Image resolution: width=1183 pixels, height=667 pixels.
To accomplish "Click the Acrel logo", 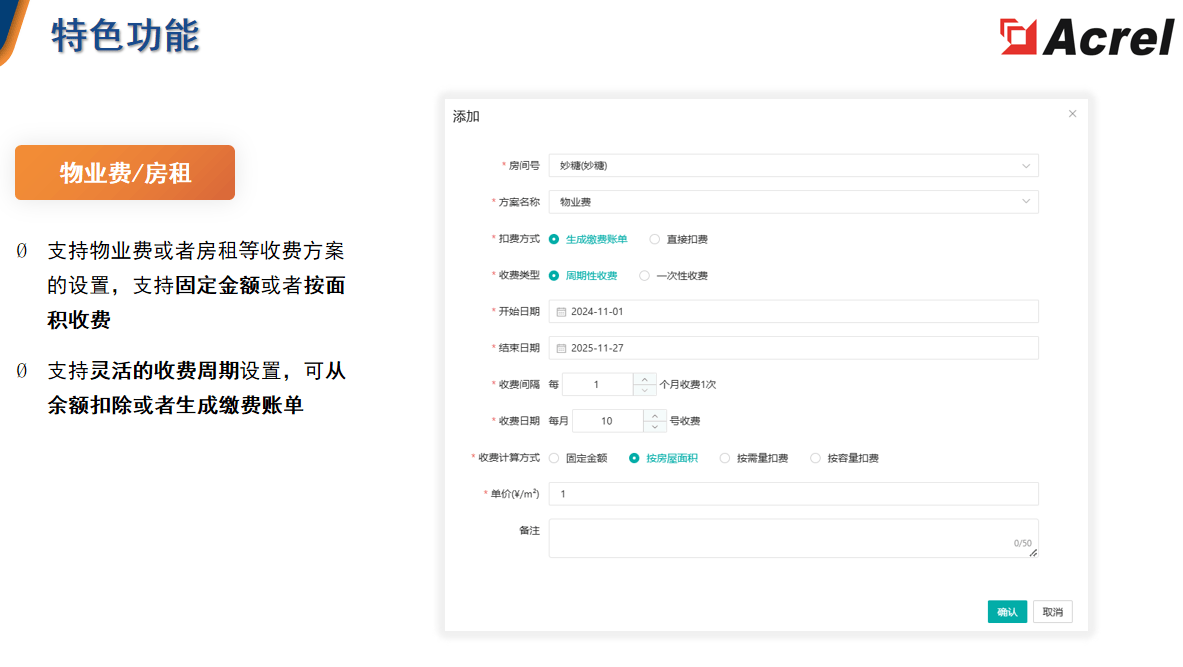I will 1086,37.
